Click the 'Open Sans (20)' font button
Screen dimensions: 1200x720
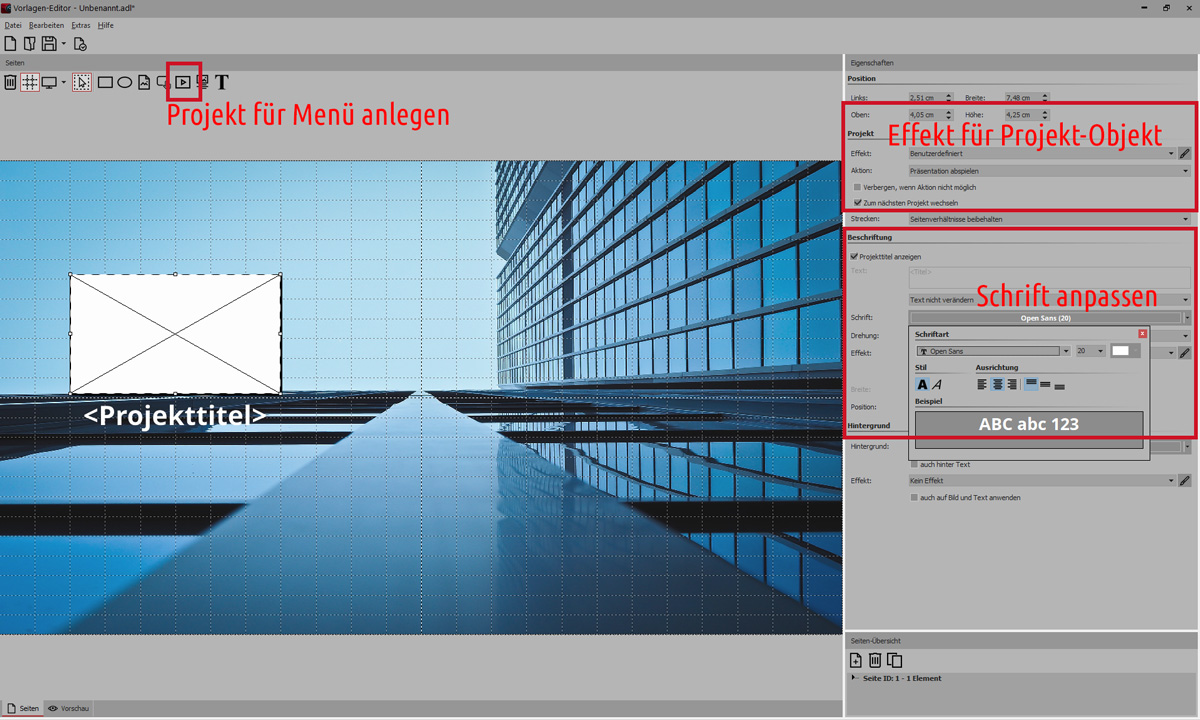coord(1045,318)
